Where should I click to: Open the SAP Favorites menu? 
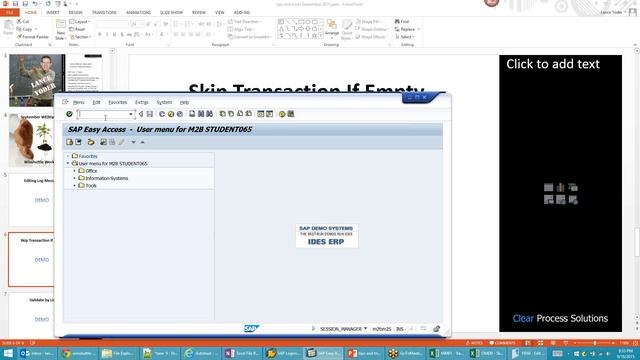pyautogui.click(x=118, y=102)
